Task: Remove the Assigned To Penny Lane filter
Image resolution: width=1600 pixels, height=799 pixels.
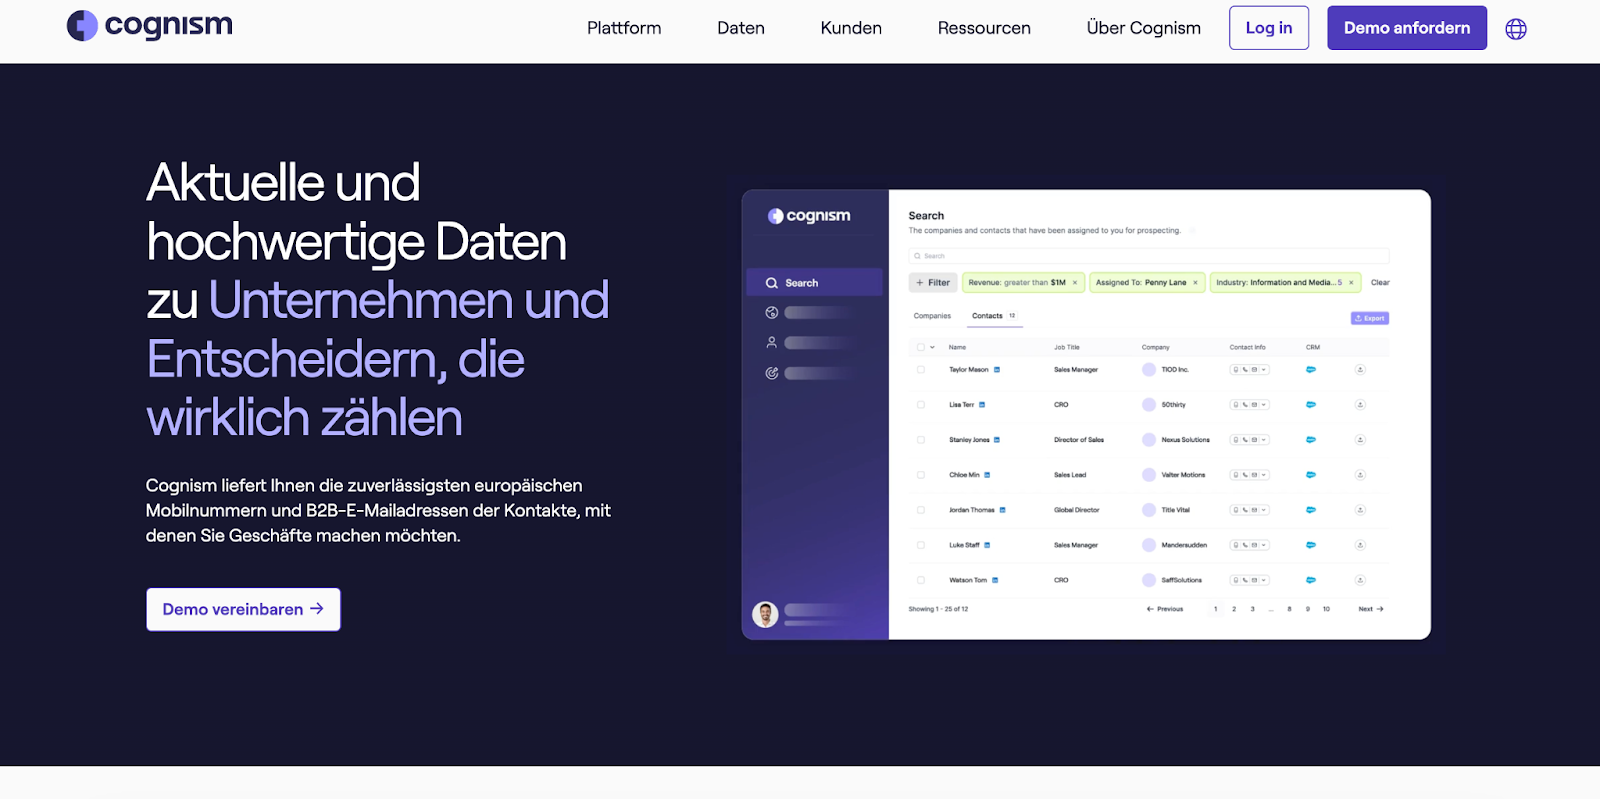Action: click(1195, 283)
